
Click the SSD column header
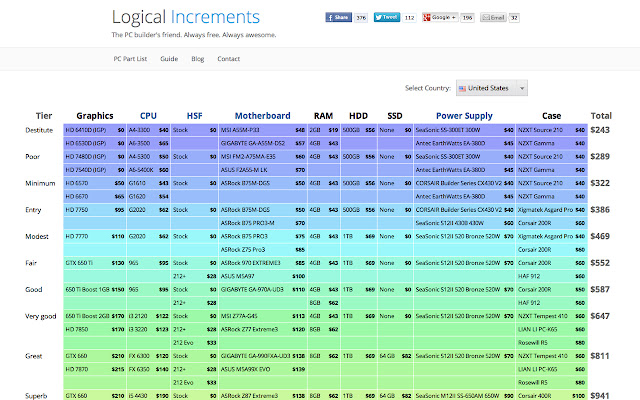(395, 116)
